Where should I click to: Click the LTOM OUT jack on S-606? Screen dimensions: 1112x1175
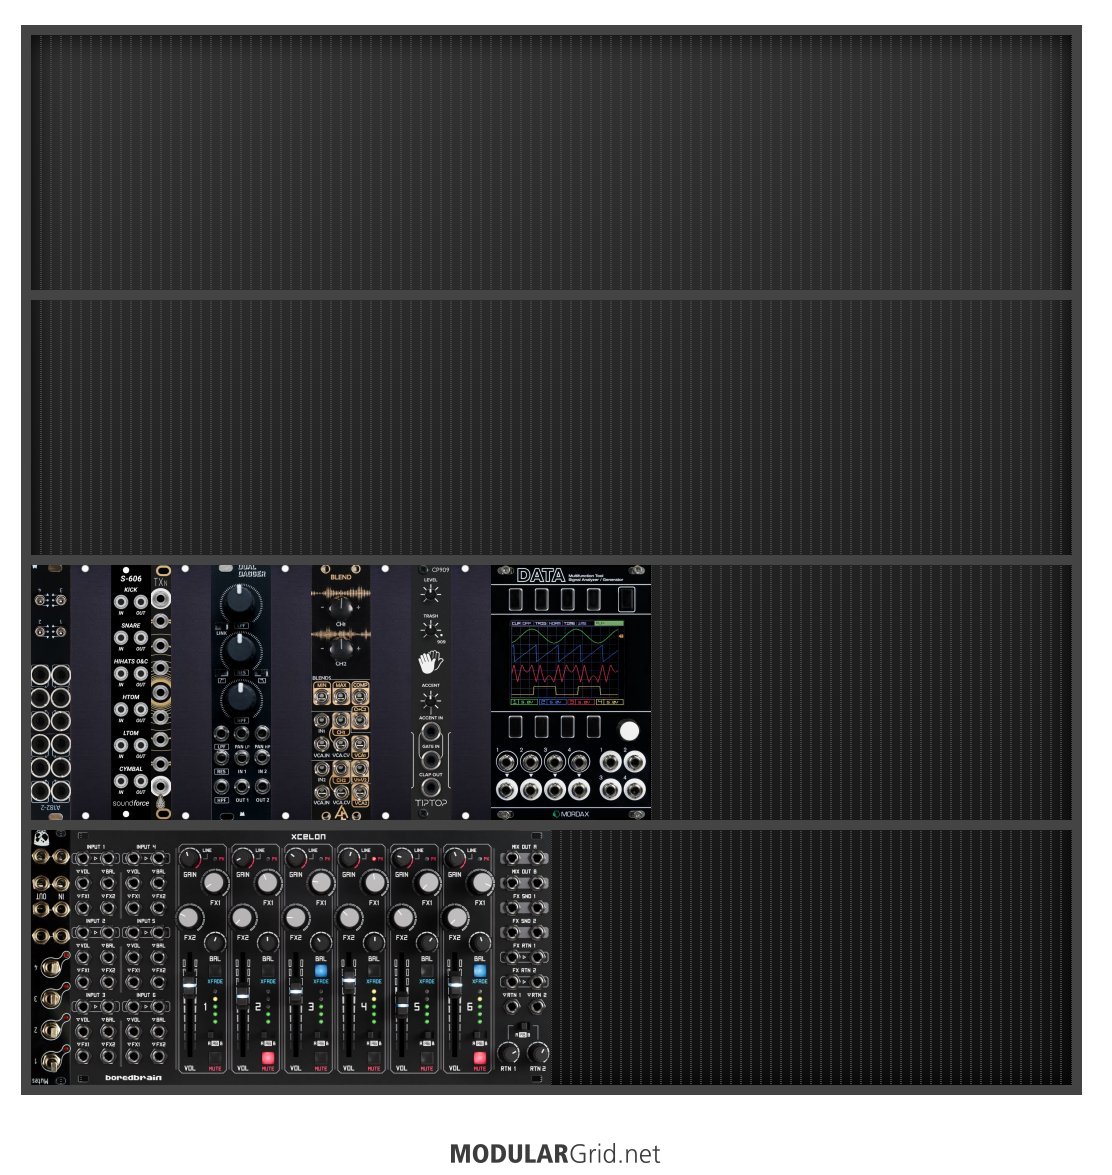click(140, 745)
